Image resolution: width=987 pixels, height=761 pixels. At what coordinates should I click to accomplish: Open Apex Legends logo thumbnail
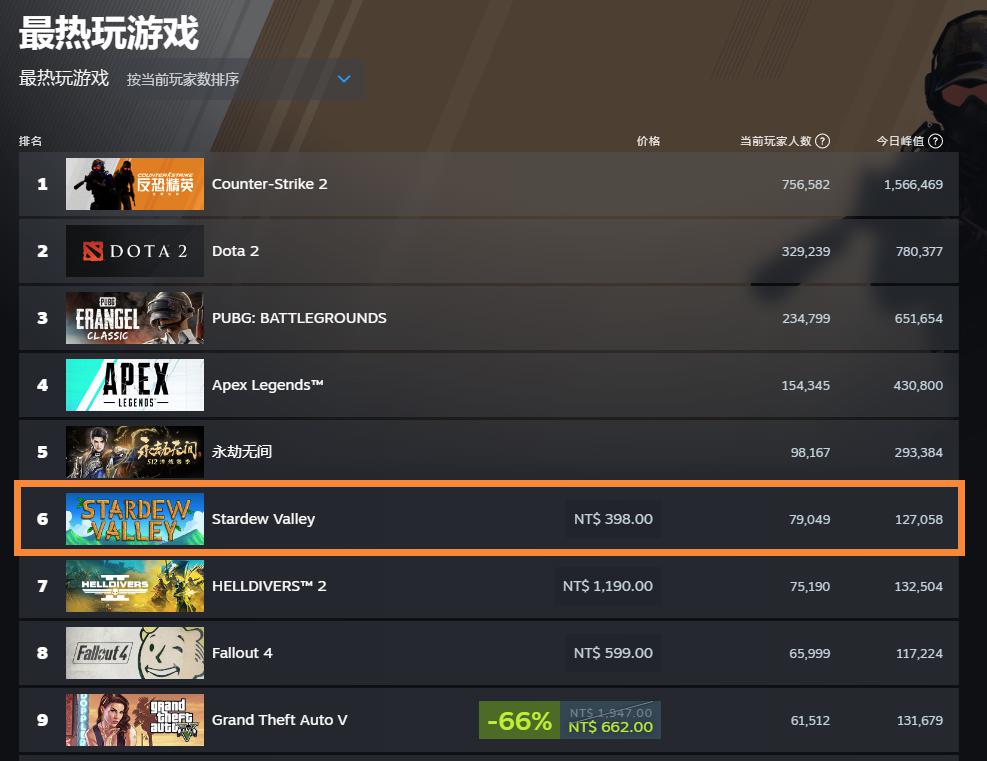[135, 385]
